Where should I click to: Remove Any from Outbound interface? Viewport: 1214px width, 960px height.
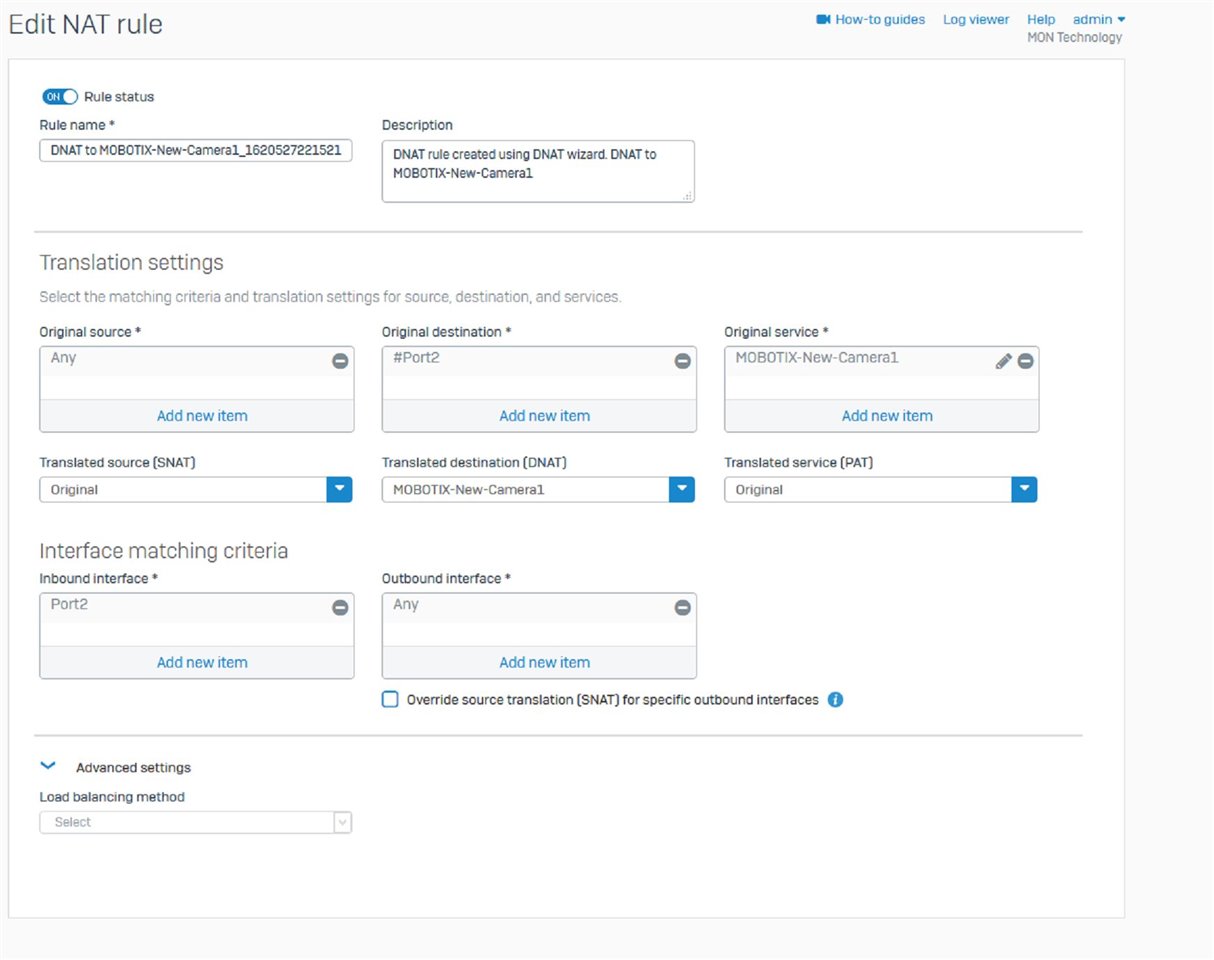tap(682, 607)
